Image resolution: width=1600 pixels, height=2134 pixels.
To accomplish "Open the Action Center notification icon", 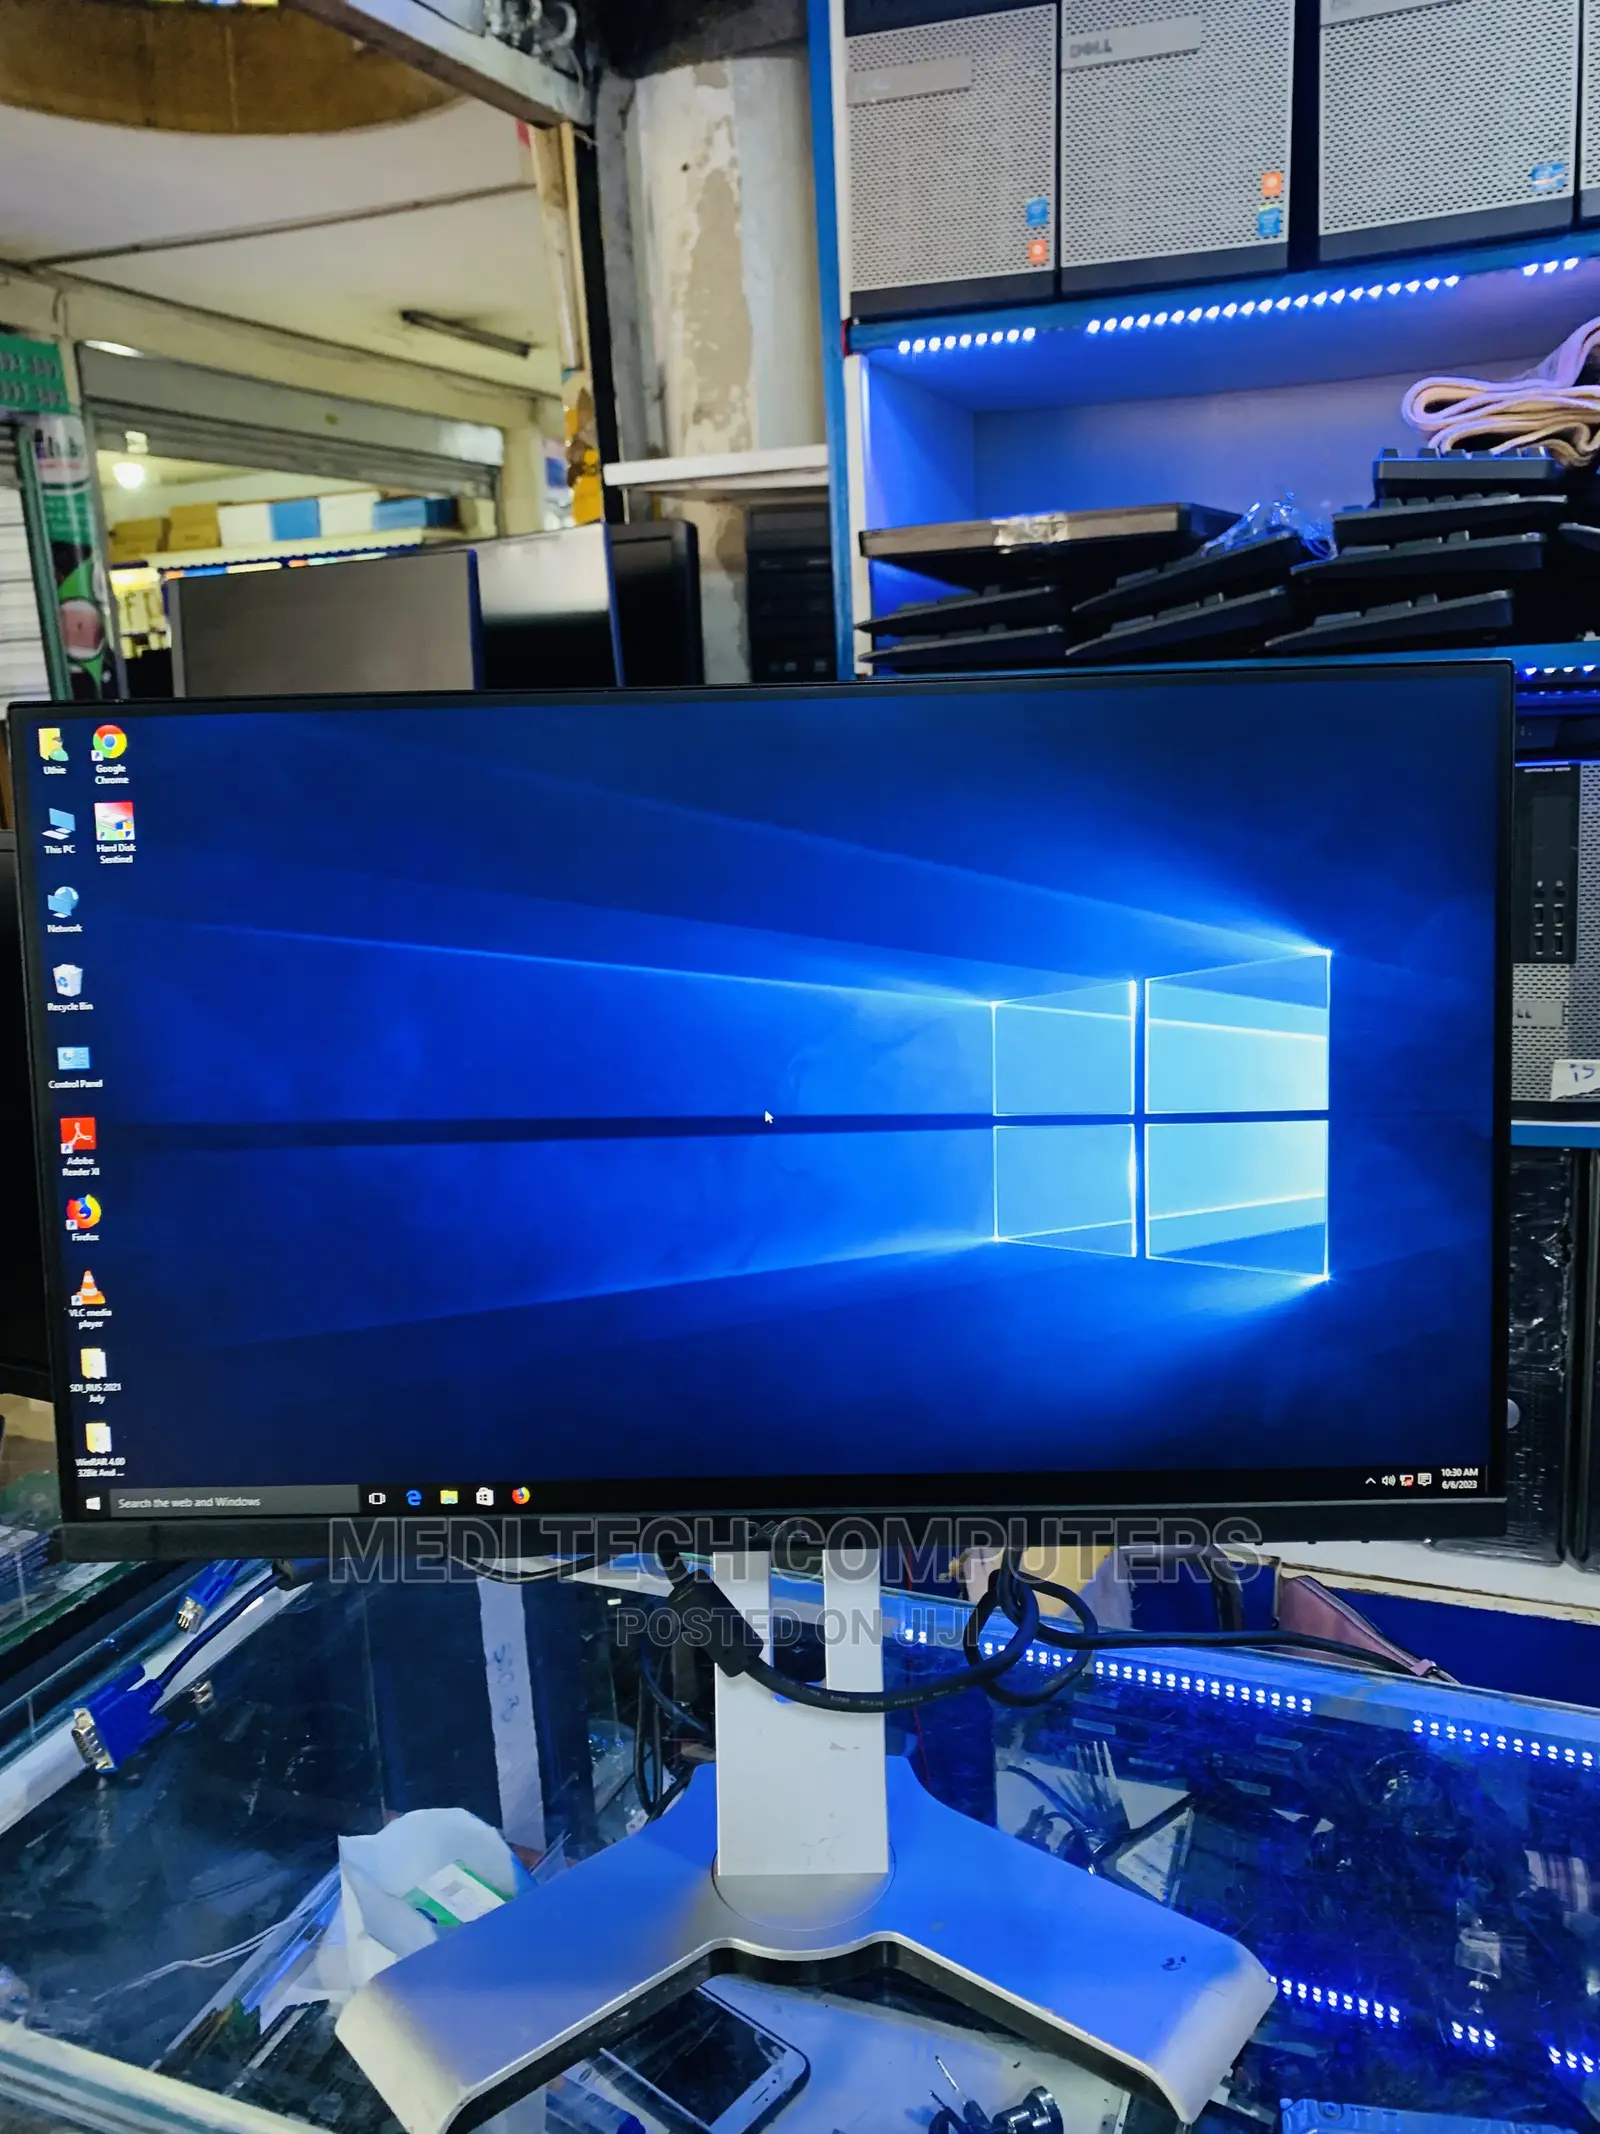I will tap(1424, 1480).
